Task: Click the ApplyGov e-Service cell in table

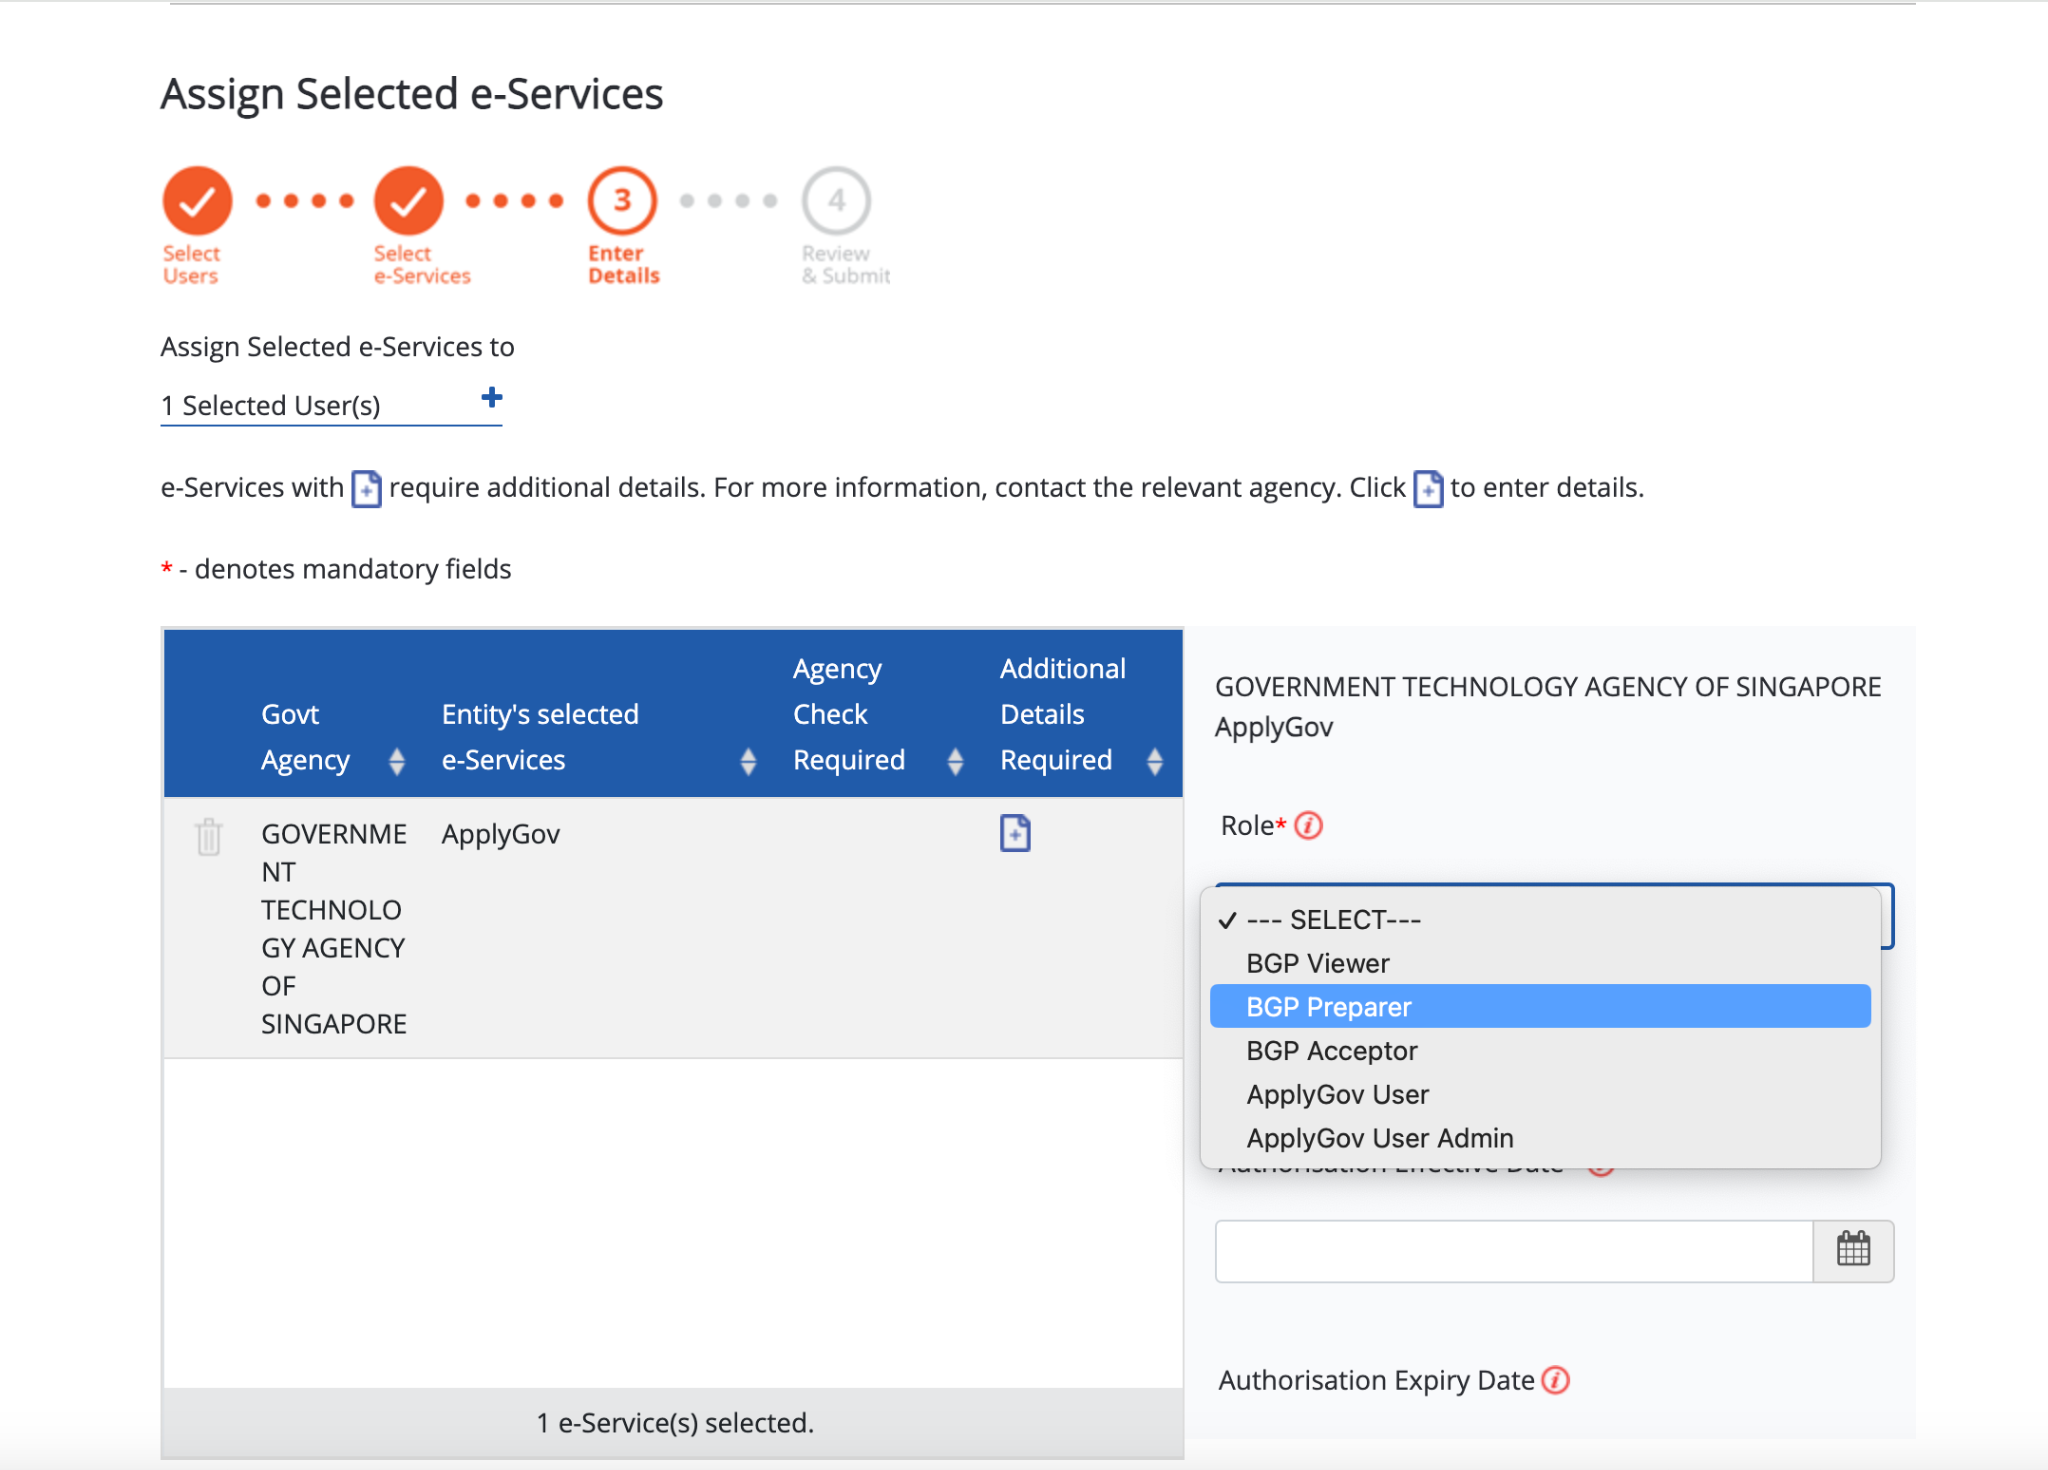Action: pos(501,834)
